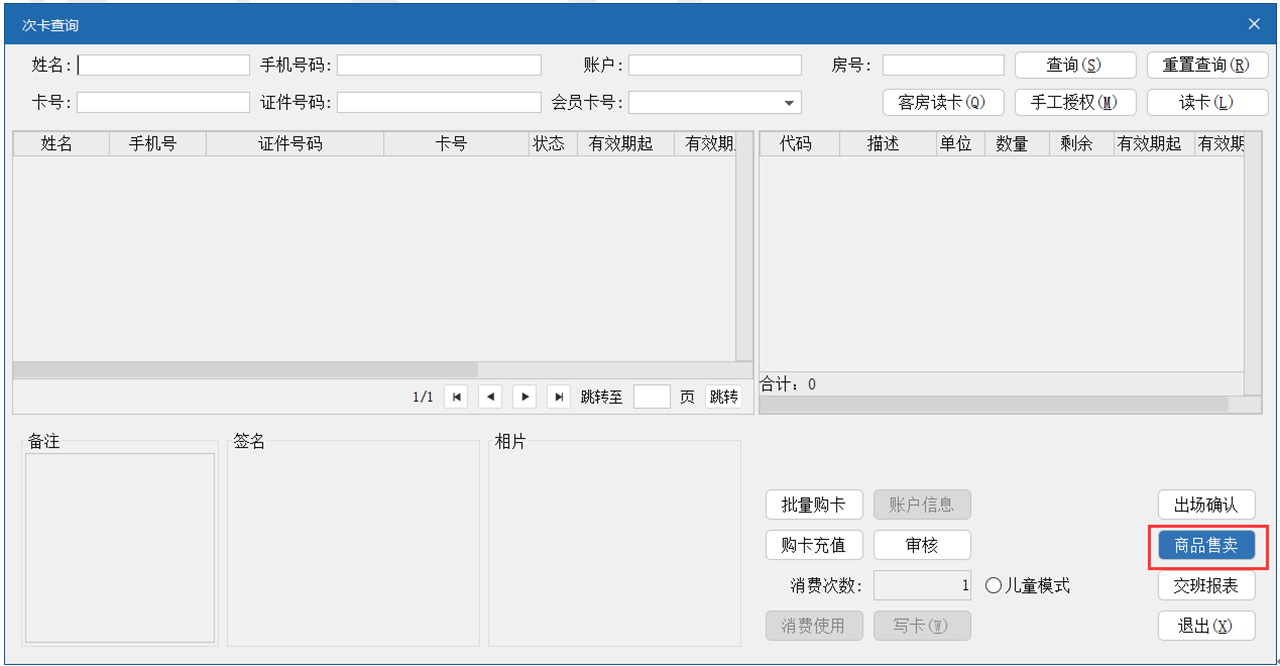The height and width of the screenshot is (666, 1280).
Task: Open the 会员卡号 dropdown
Action: pyautogui.click(x=789, y=103)
